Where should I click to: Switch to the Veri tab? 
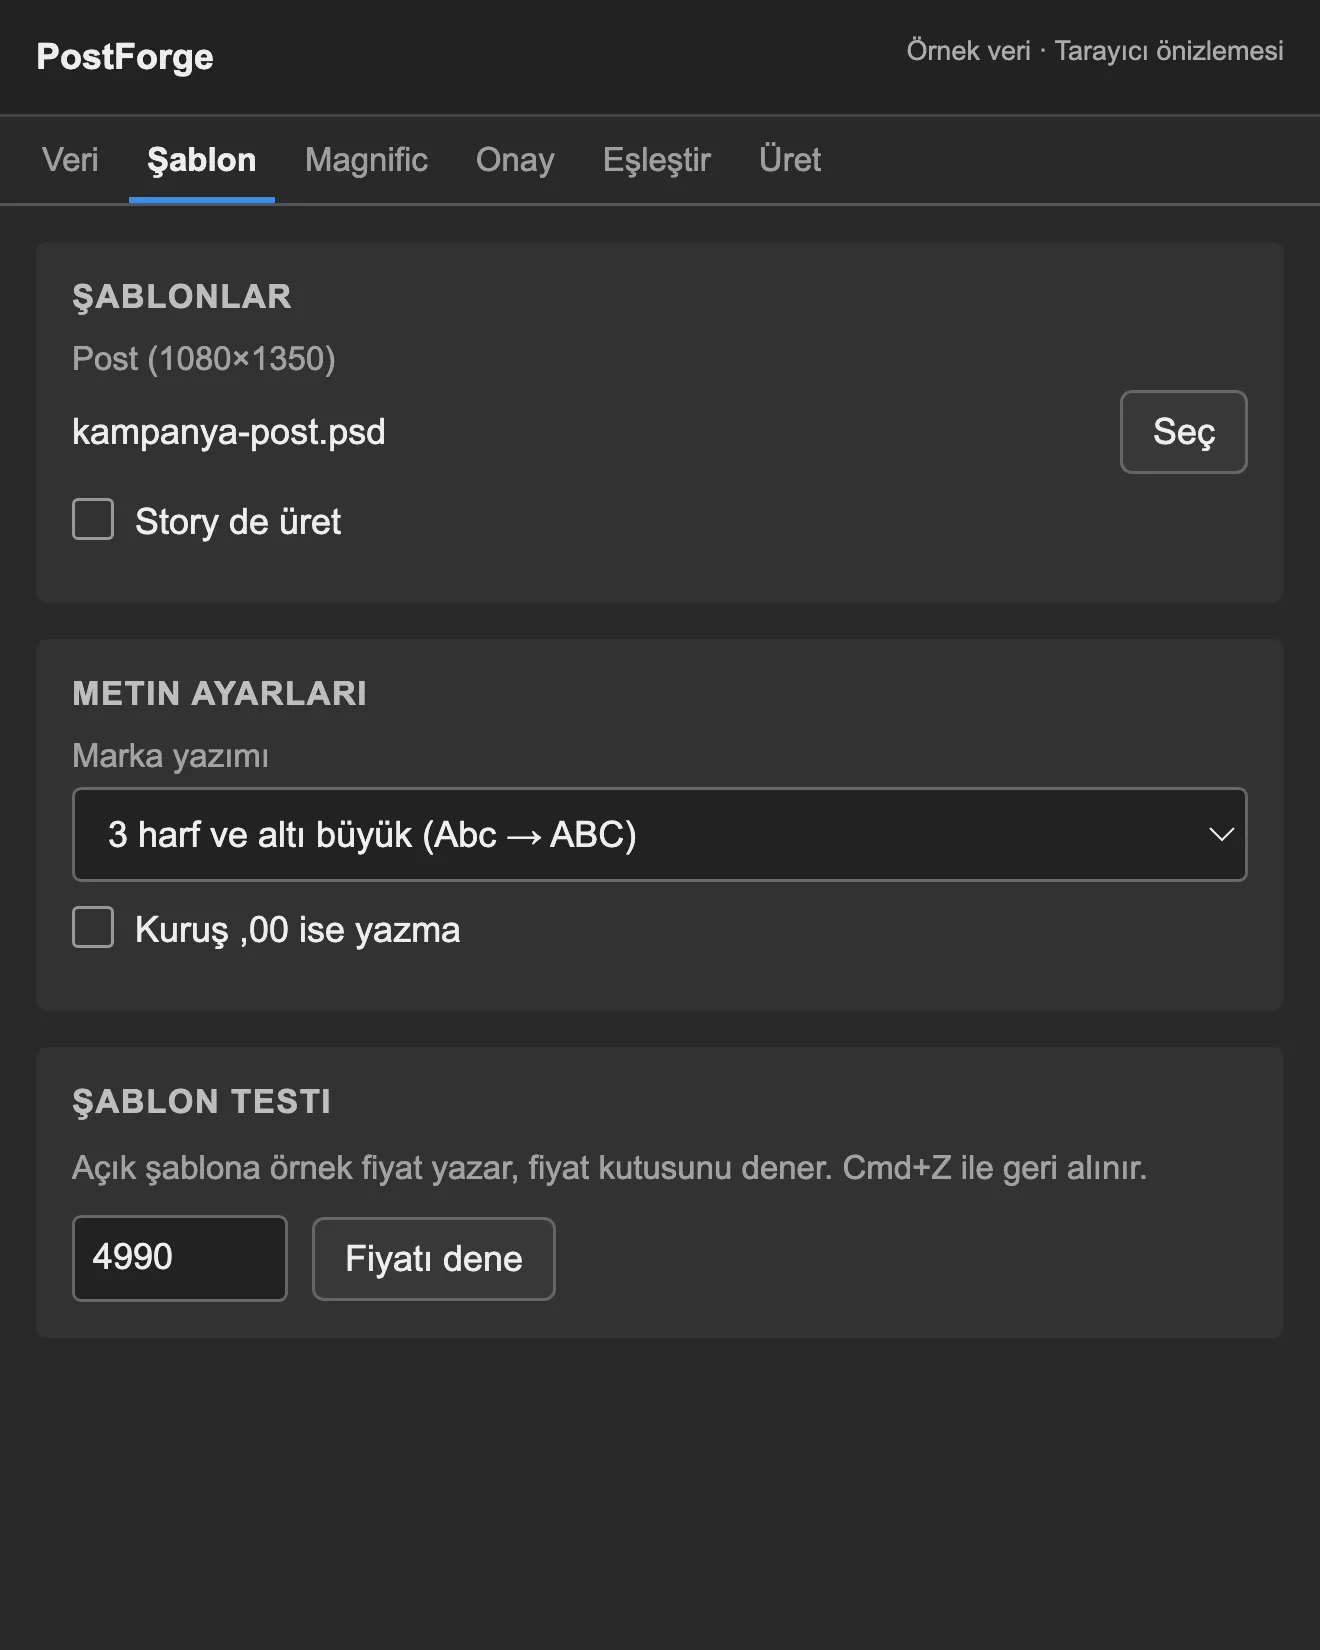[x=70, y=160]
